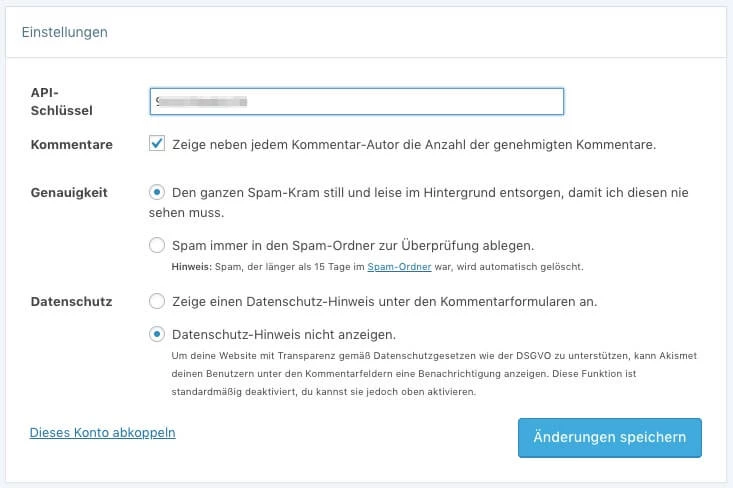
Task: Click the API-Schlüssel input field
Action: (357, 101)
